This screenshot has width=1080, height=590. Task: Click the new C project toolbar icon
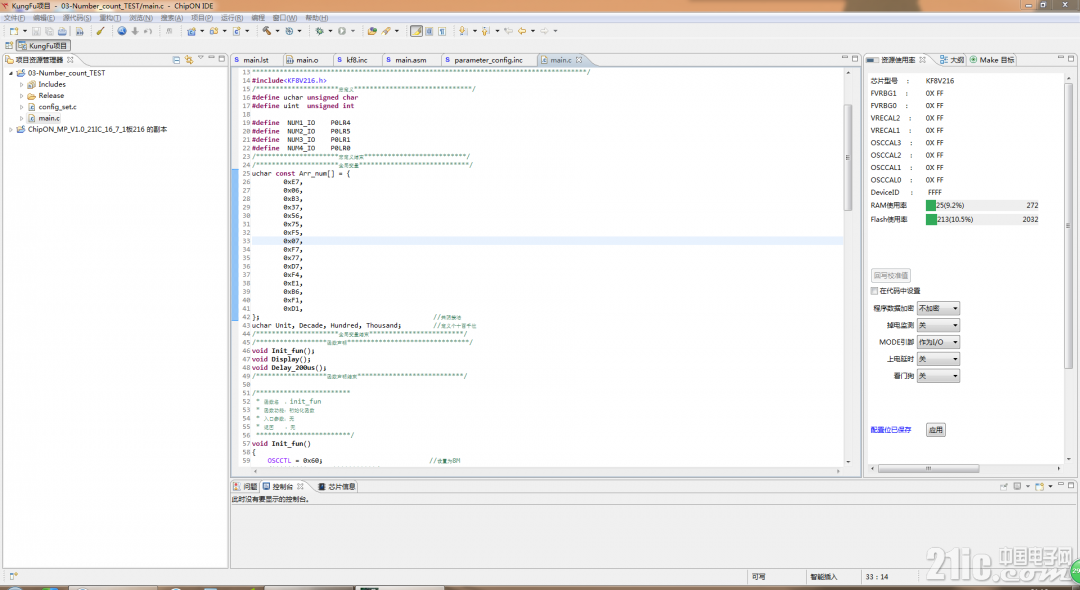pos(191,31)
